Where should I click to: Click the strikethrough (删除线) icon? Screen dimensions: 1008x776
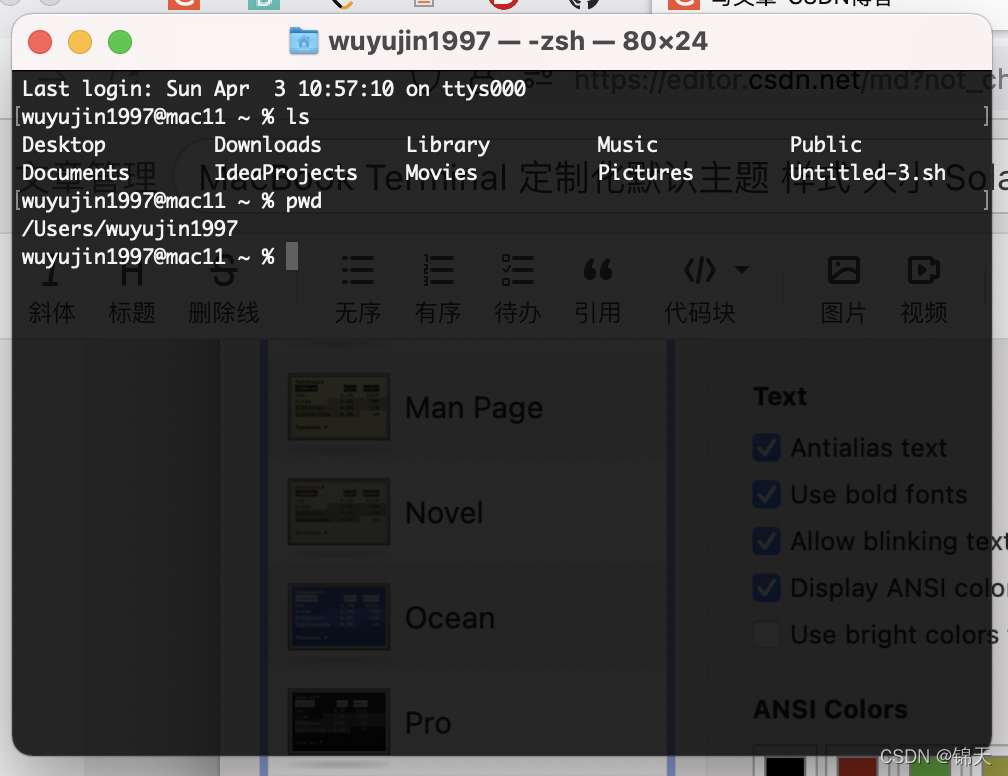click(x=224, y=273)
